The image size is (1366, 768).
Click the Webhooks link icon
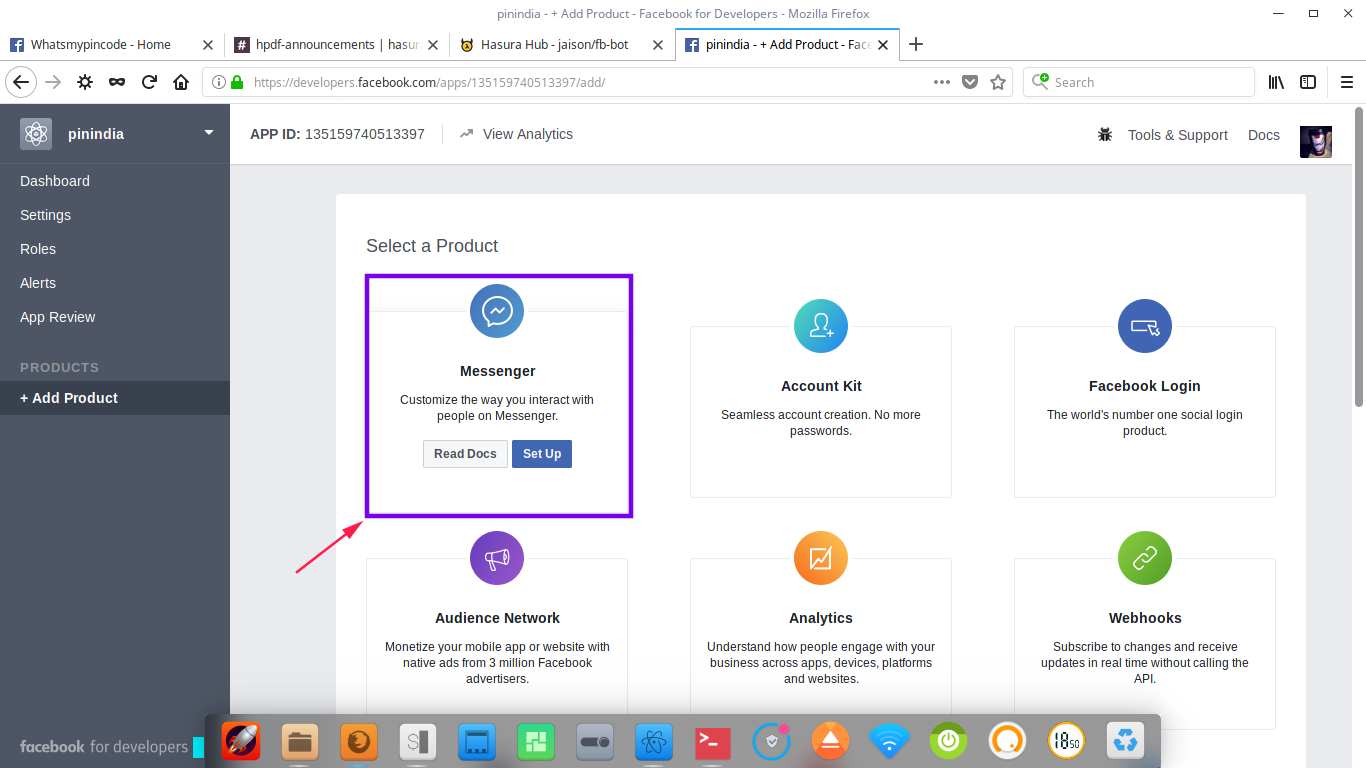click(1145, 558)
